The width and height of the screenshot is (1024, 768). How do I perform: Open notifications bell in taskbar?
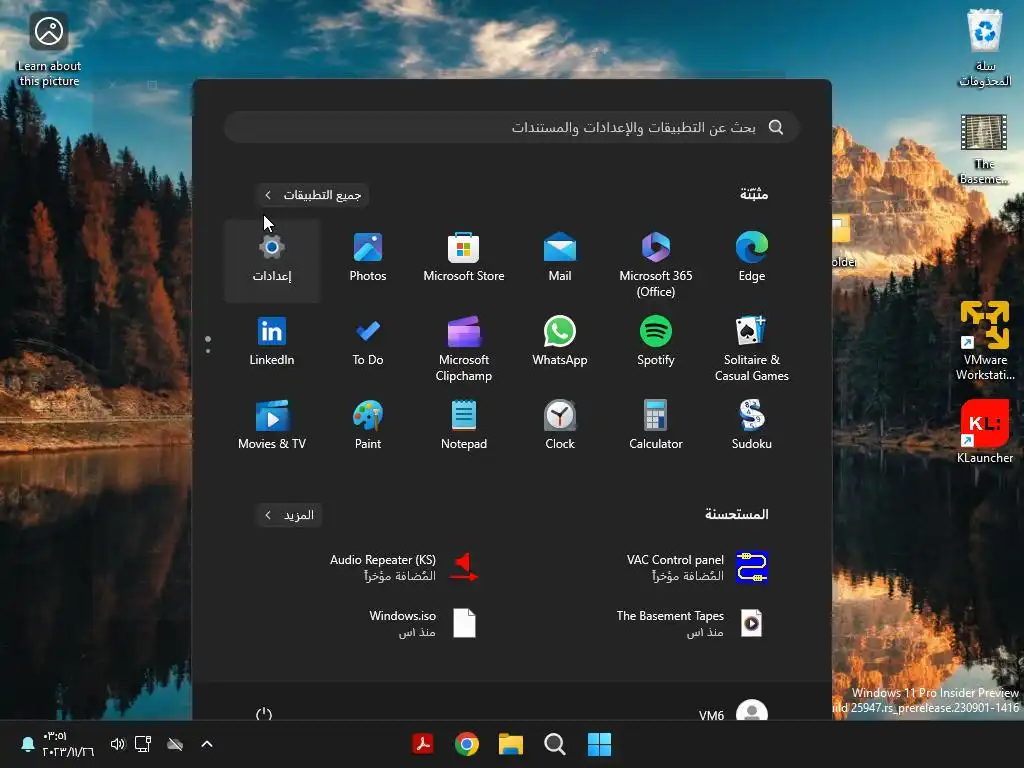coord(27,744)
